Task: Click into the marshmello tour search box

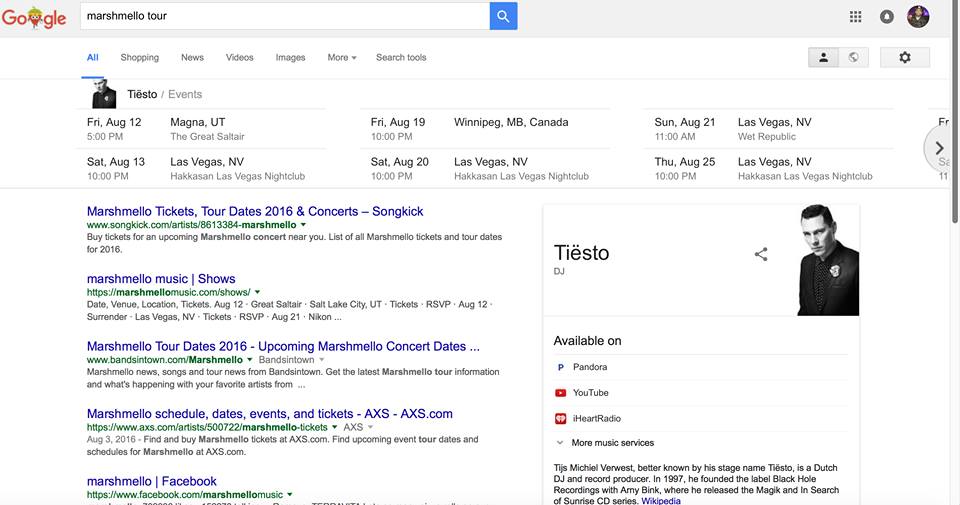Action: pyautogui.click(x=285, y=16)
